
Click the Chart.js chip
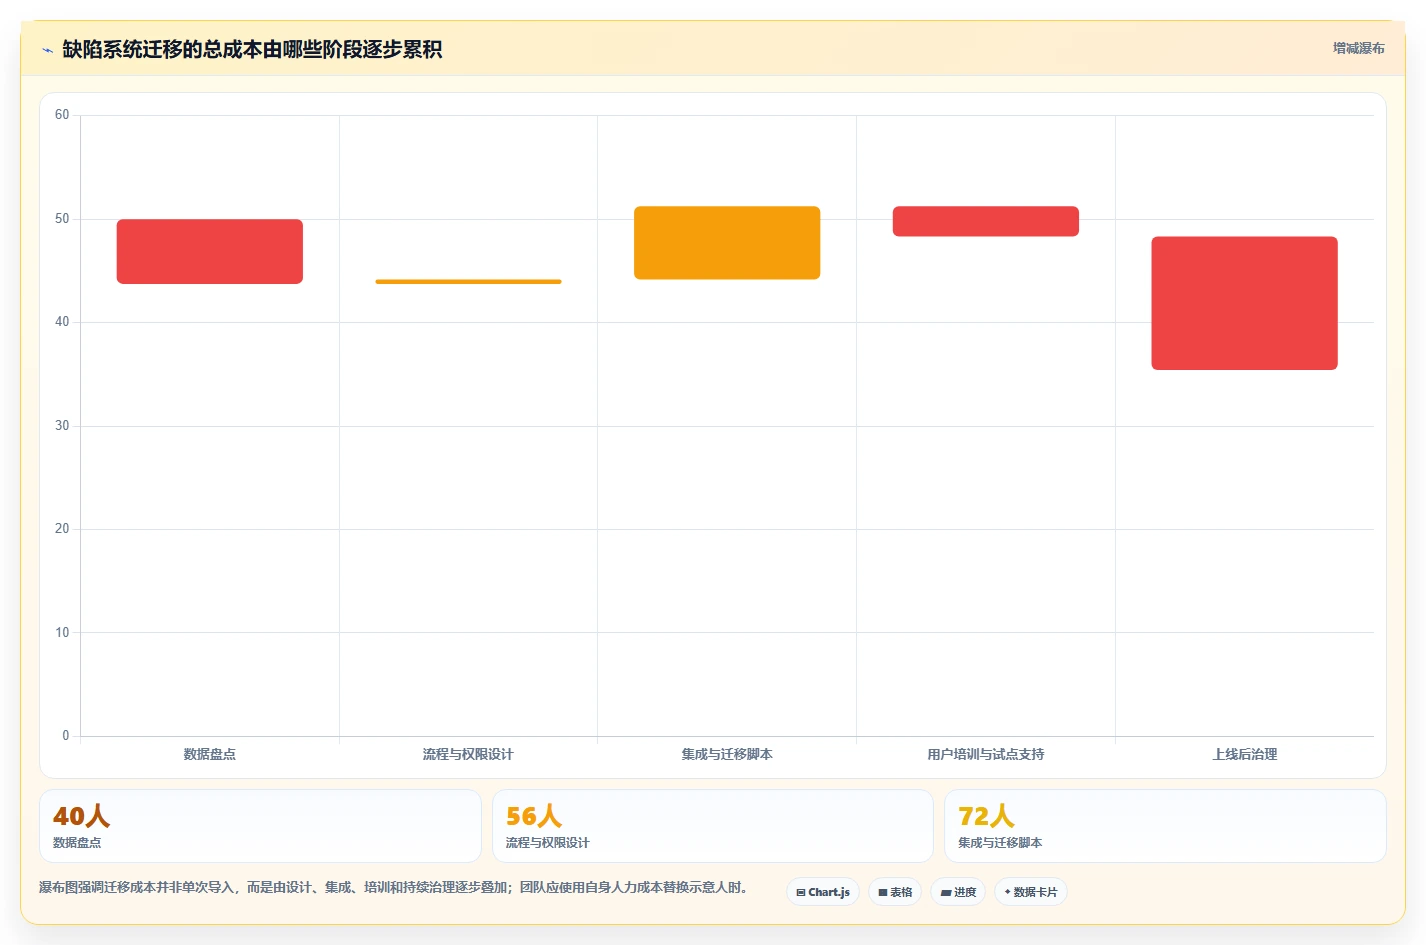[823, 892]
